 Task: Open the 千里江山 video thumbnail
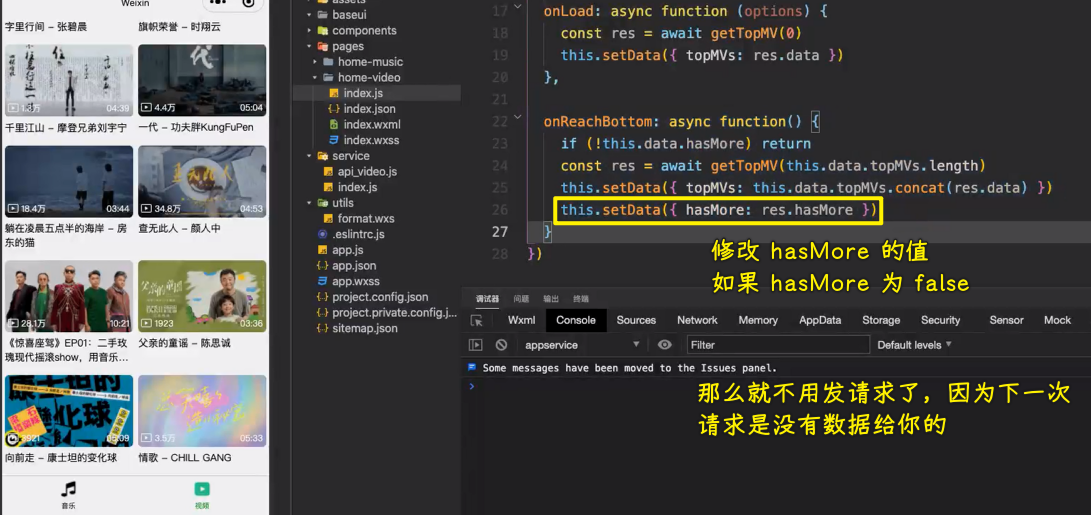coord(69,81)
